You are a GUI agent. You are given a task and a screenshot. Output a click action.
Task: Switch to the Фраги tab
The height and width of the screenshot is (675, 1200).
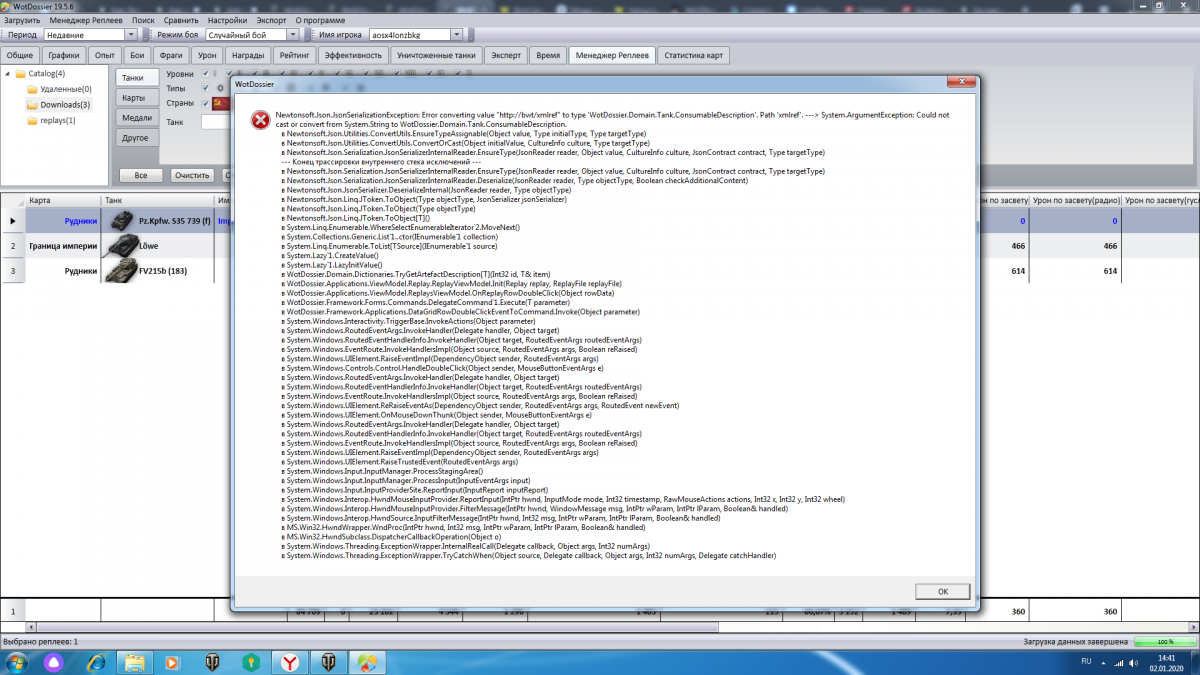(x=171, y=55)
